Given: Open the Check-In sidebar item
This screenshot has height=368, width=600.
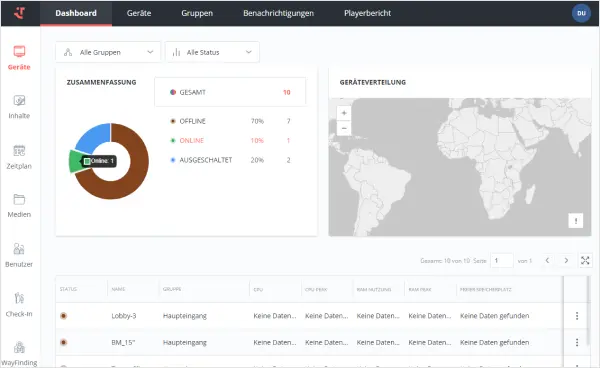Looking at the screenshot, I should (19, 304).
